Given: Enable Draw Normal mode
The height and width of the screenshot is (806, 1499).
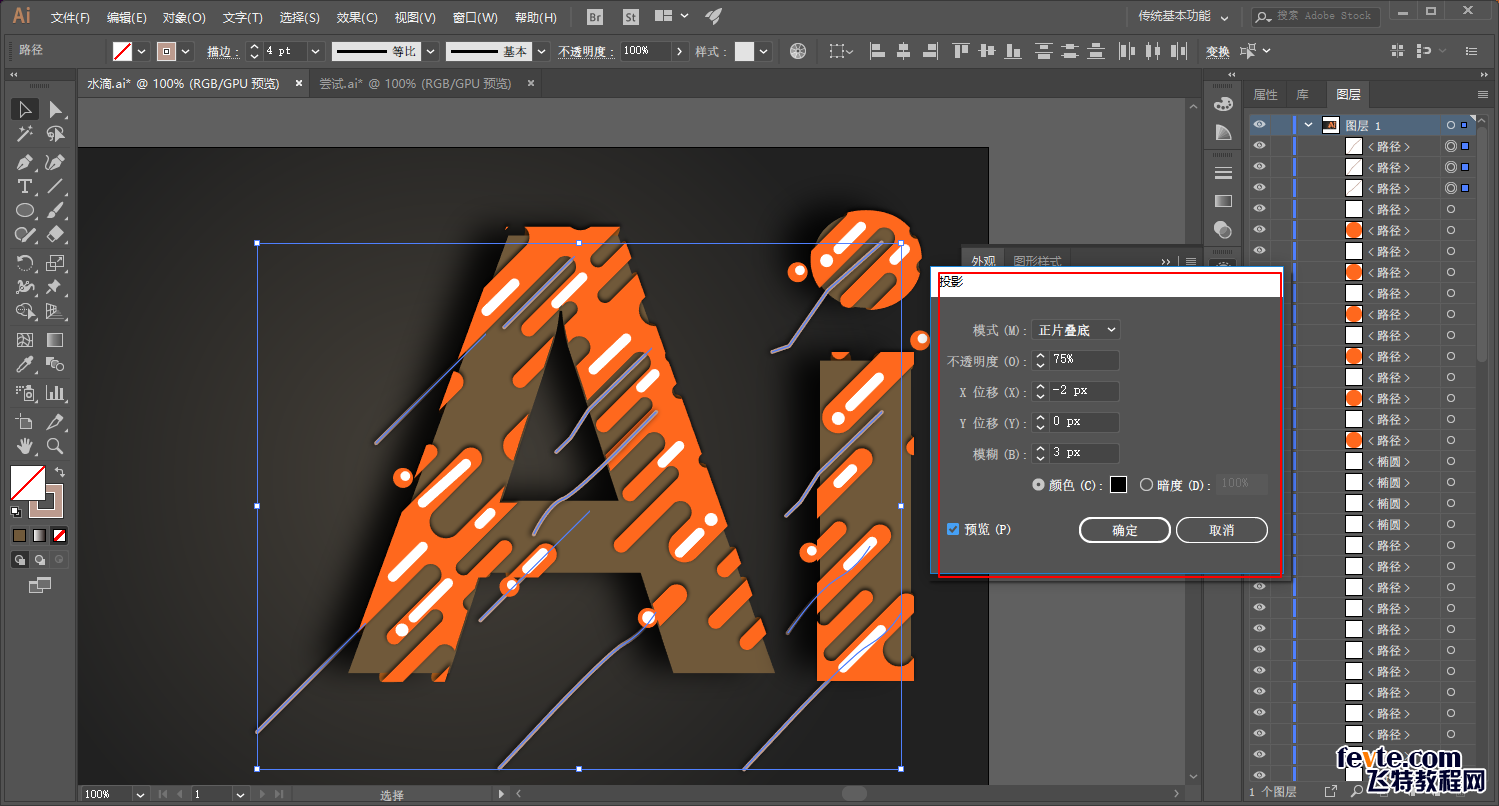Looking at the screenshot, I should coord(19,559).
